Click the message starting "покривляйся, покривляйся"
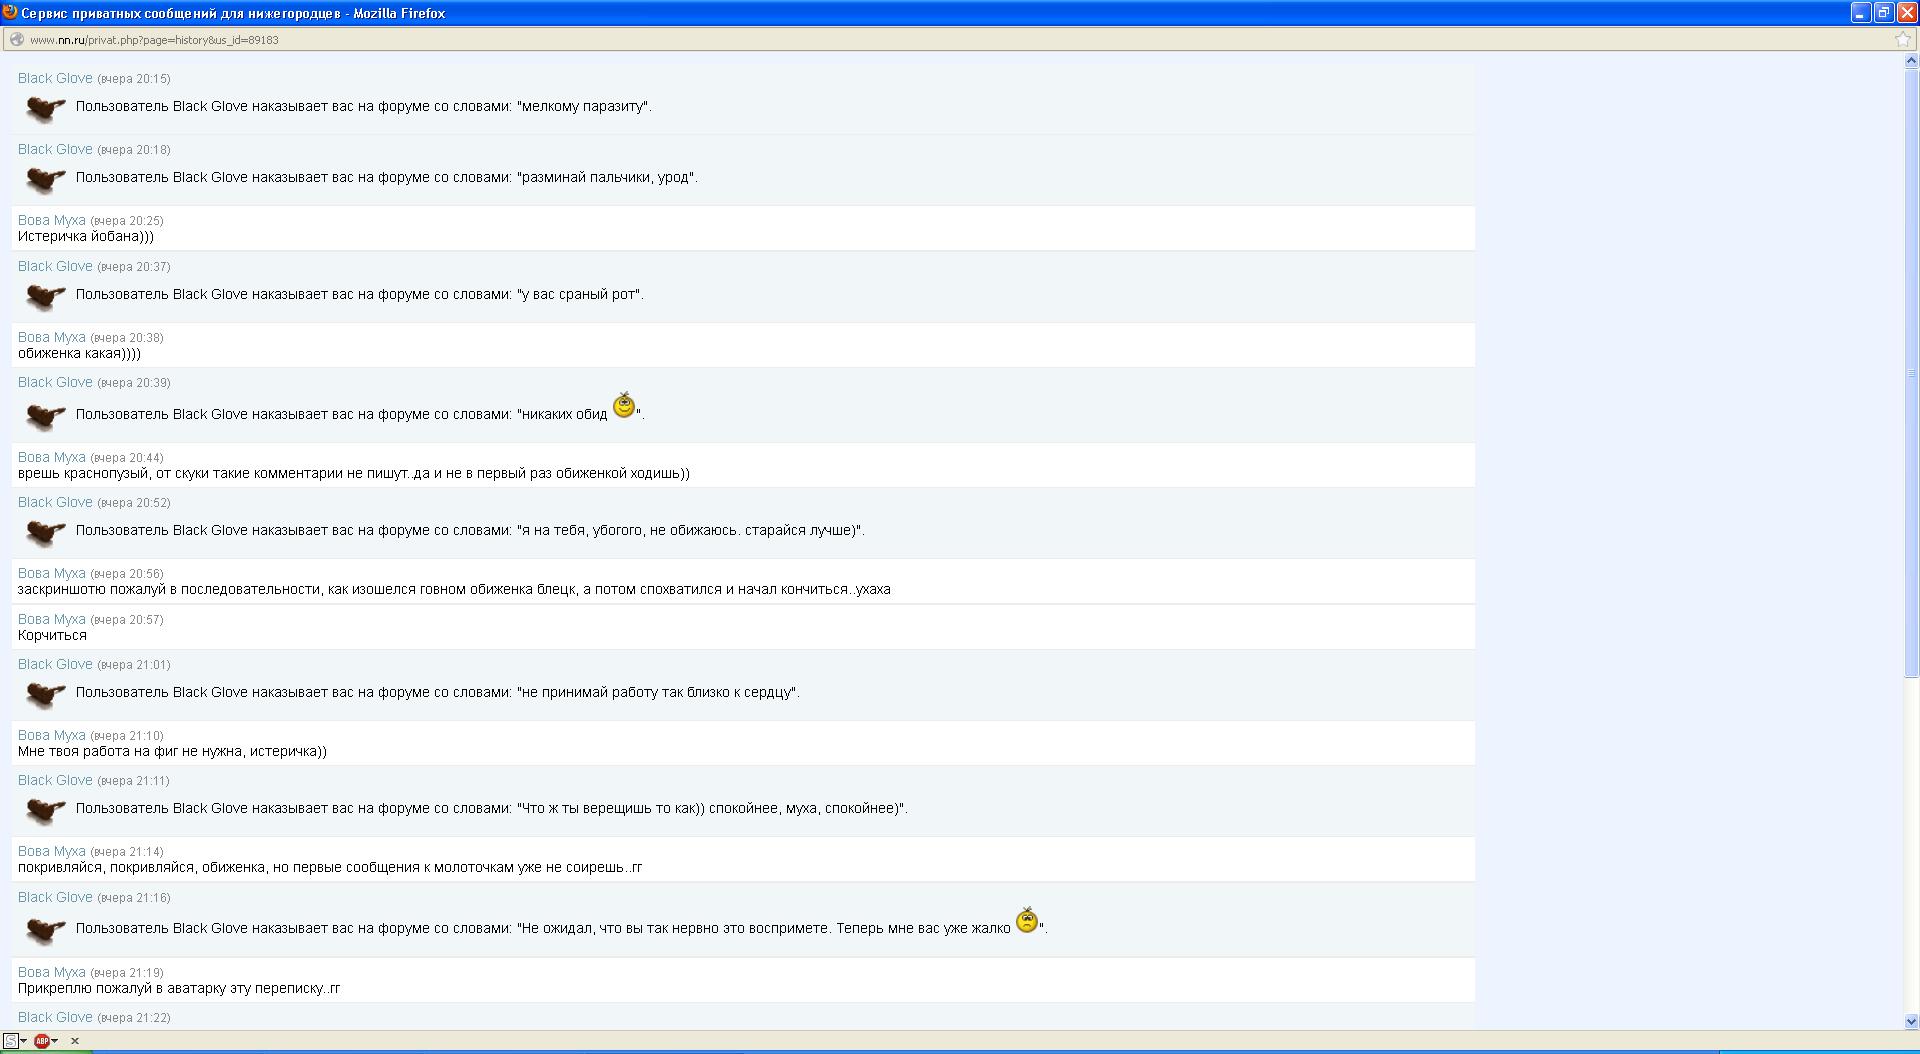This screenshot has width=1920, height=1054. tap(330, 867)
